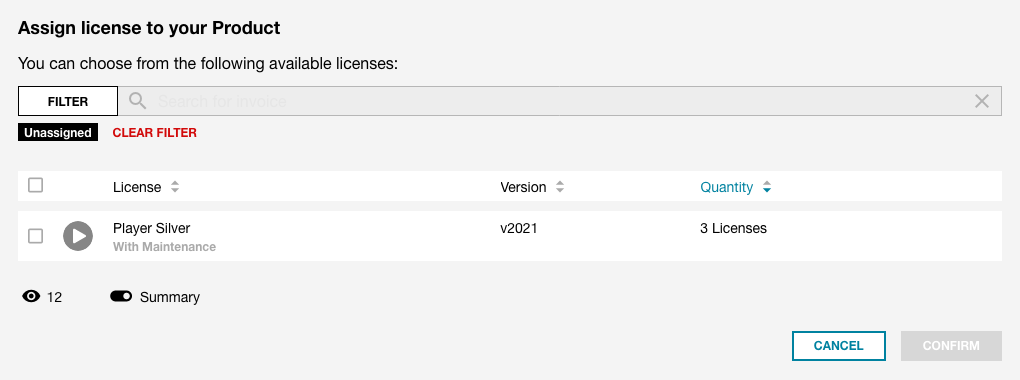Click the CANCEL button
This screenshot has height=380, width=1020.
(839, 346)
